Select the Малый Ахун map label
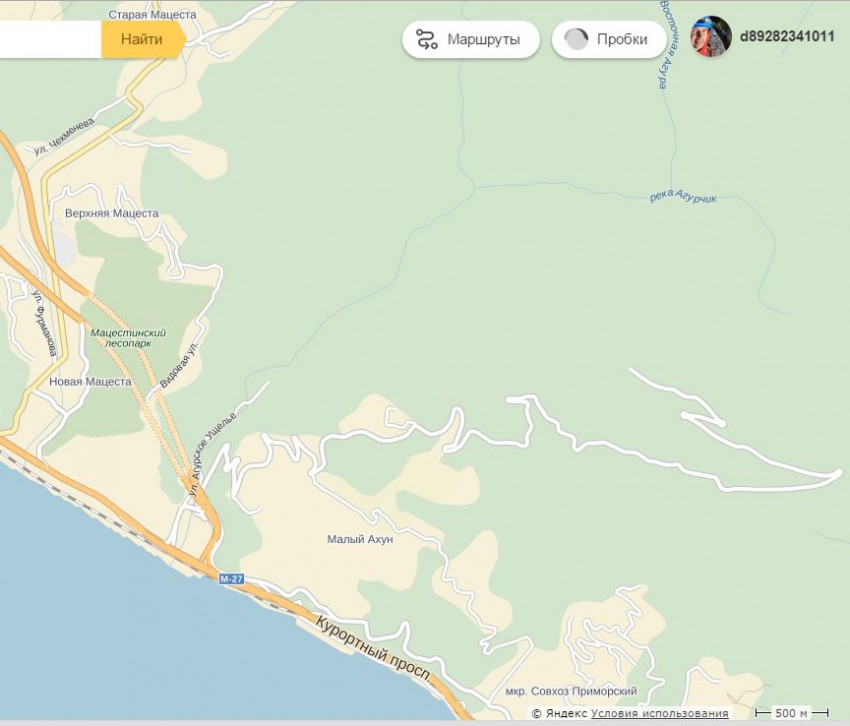Viewport: 850px width, 726px height. [360, 539]
